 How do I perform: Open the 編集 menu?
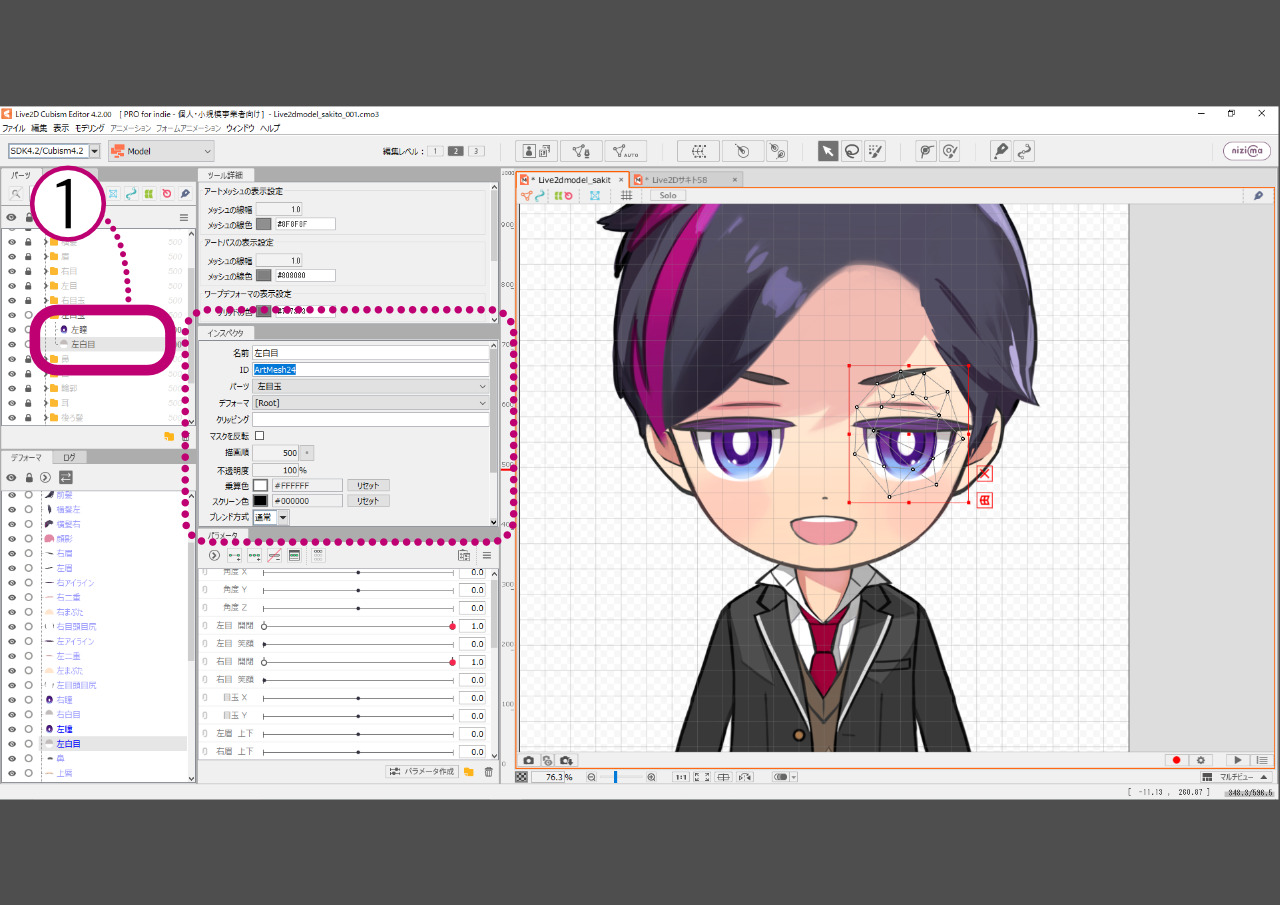tap(39, 128)
